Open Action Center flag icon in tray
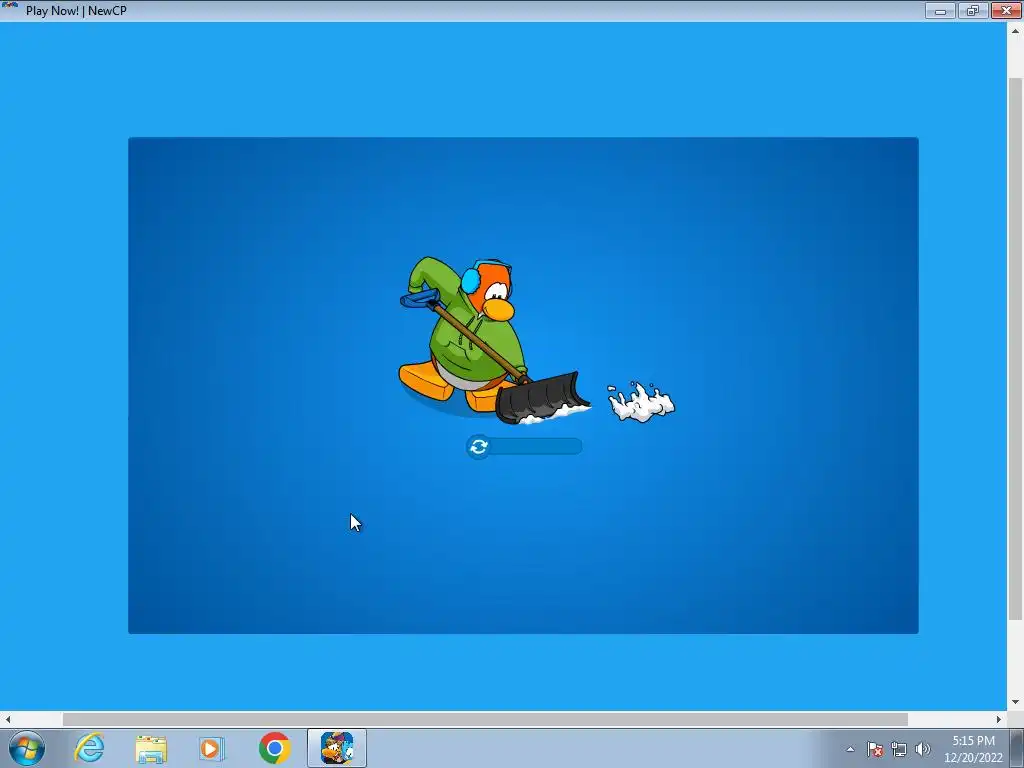Screen dimensions: 1024x768 875,749
